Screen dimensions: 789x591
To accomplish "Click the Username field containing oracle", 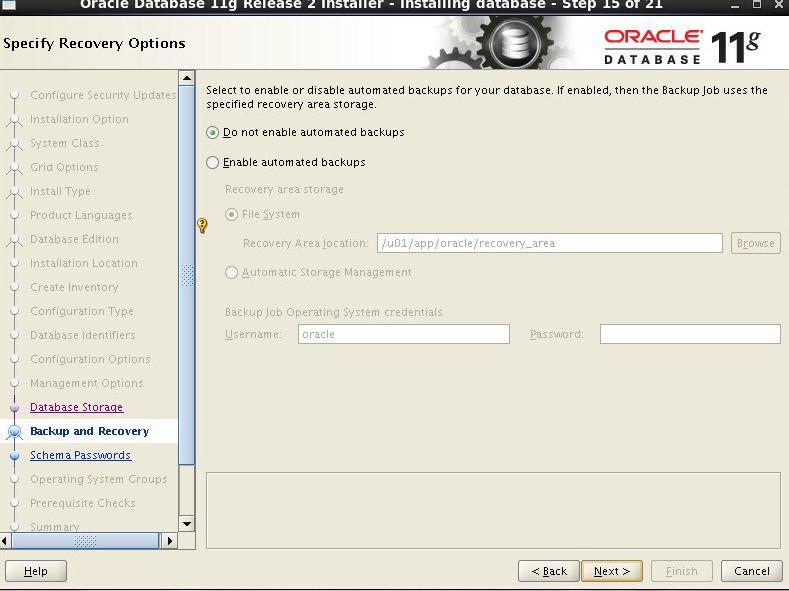I will [x=404, y=334].
